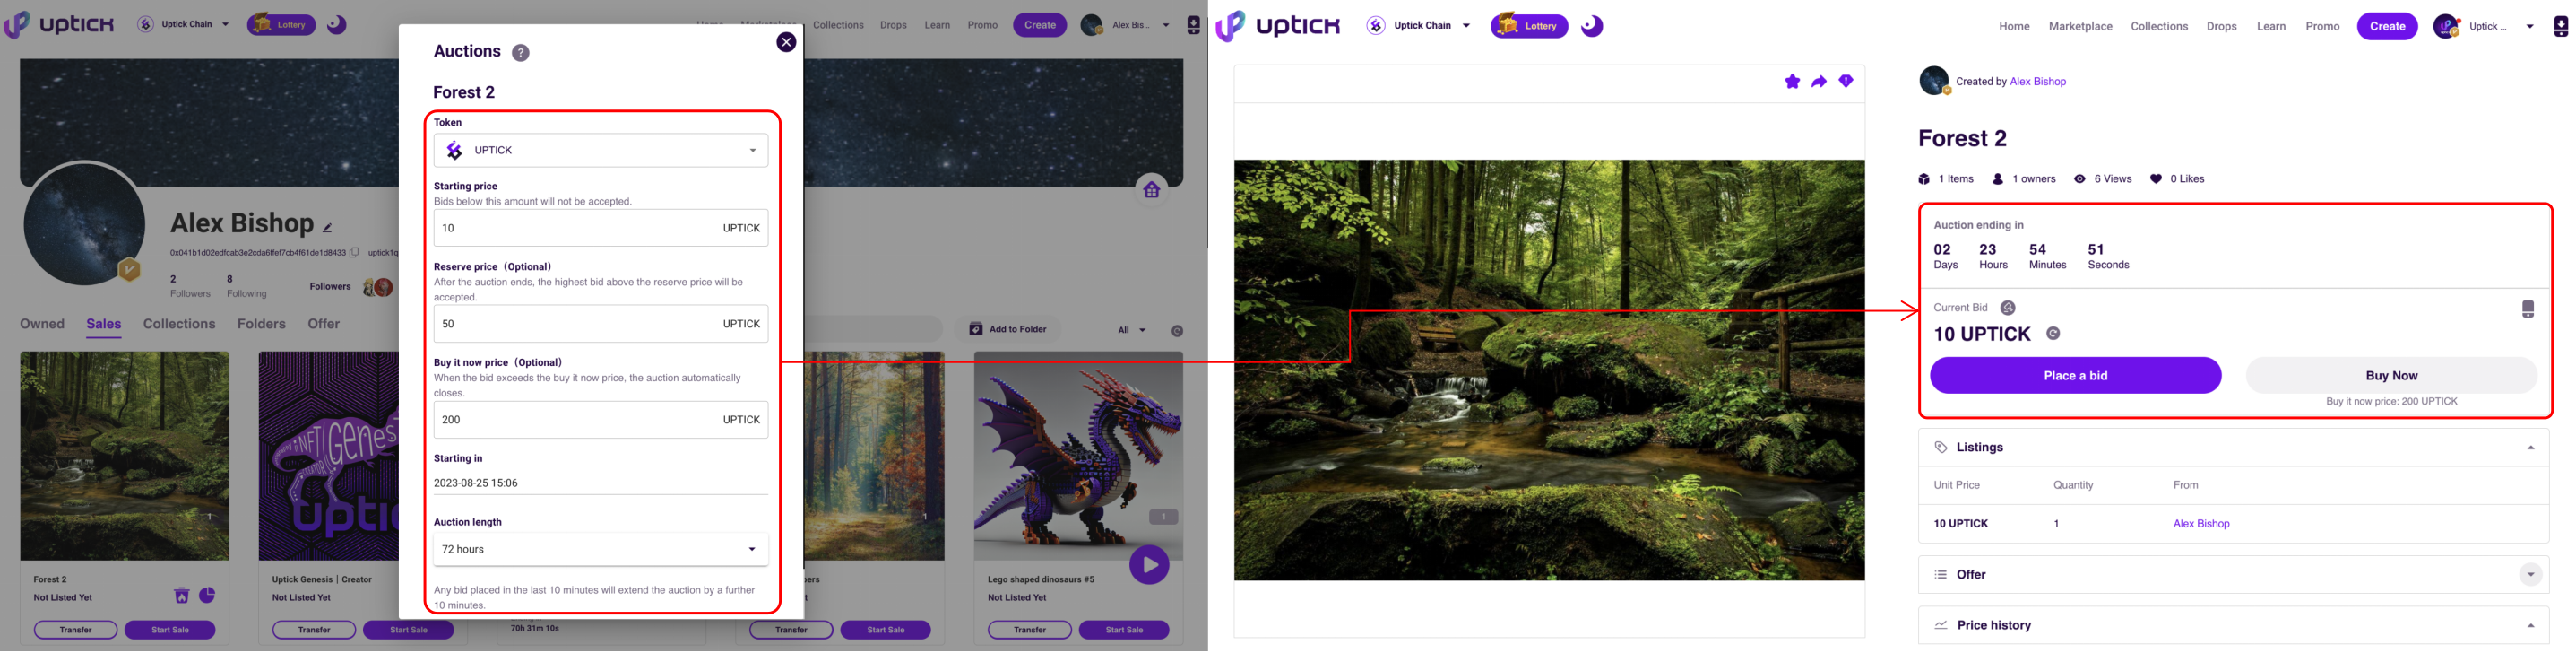Click the Starting price input field
Screen dimensions: 2576x653
point(575,228)
